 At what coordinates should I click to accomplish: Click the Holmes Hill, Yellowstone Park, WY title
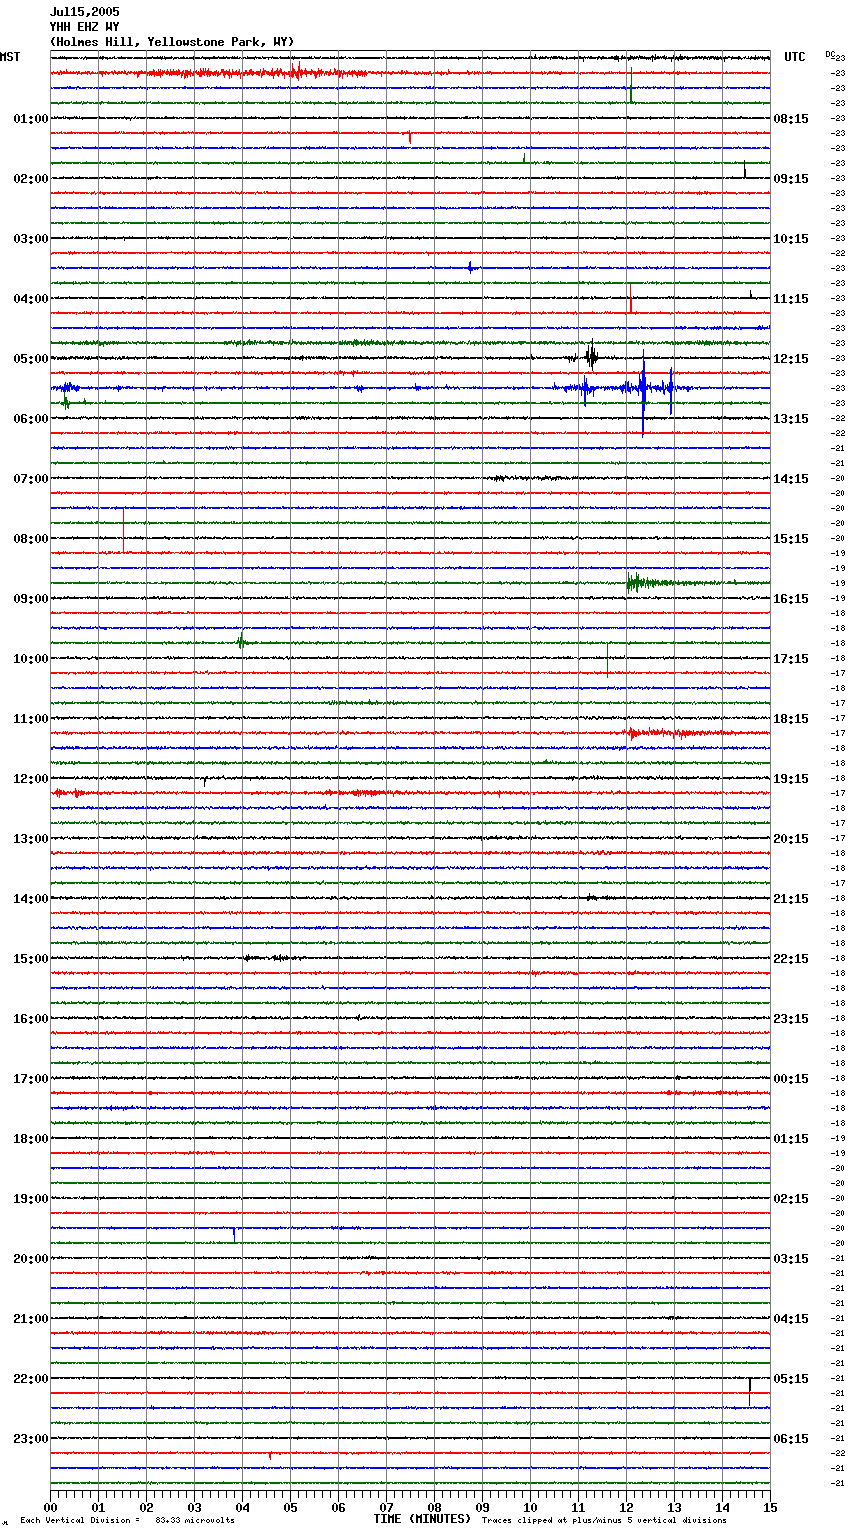tap(172, 42)
